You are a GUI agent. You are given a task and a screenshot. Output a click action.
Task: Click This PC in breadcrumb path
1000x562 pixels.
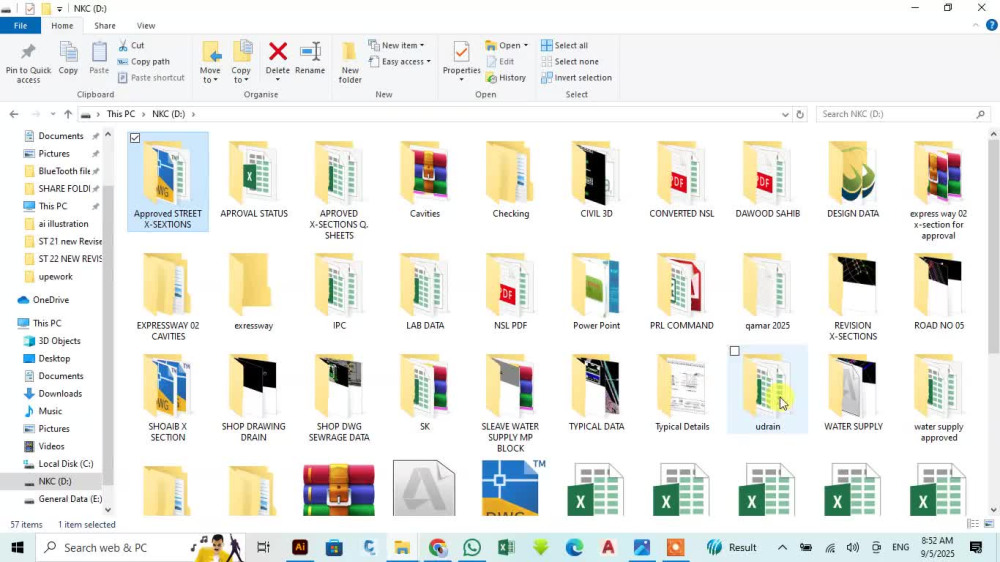tap(121, 114)
